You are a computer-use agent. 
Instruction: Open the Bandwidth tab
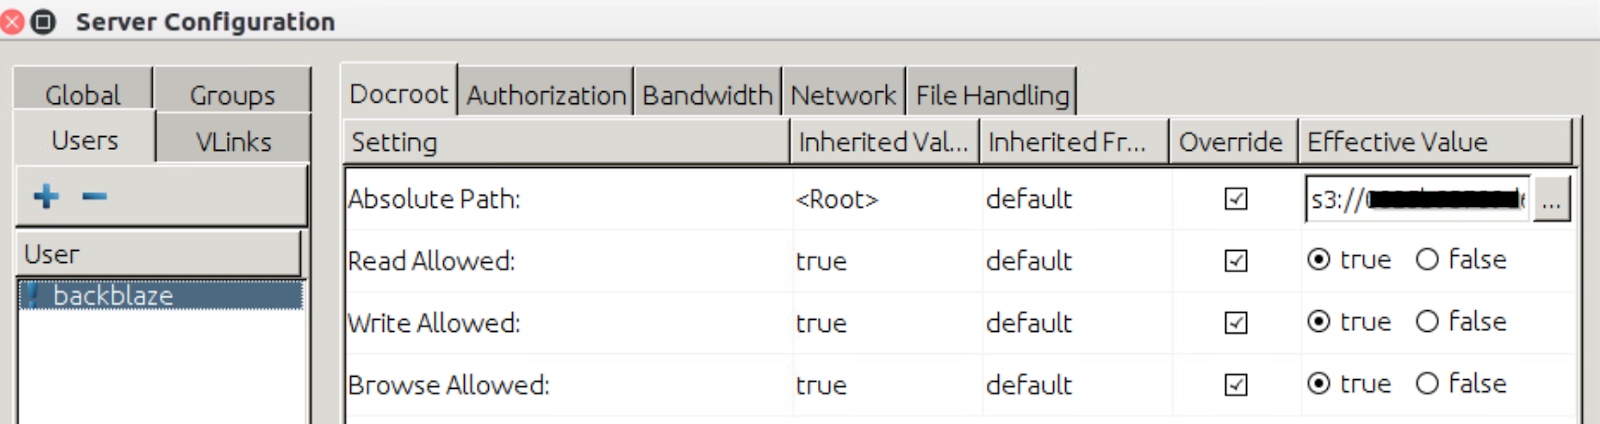click(707, 95)
